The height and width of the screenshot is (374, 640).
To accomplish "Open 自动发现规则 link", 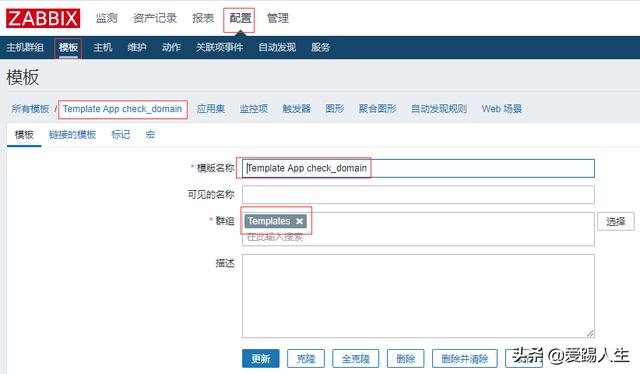I will pyautogui.click(x=439, y=109).
